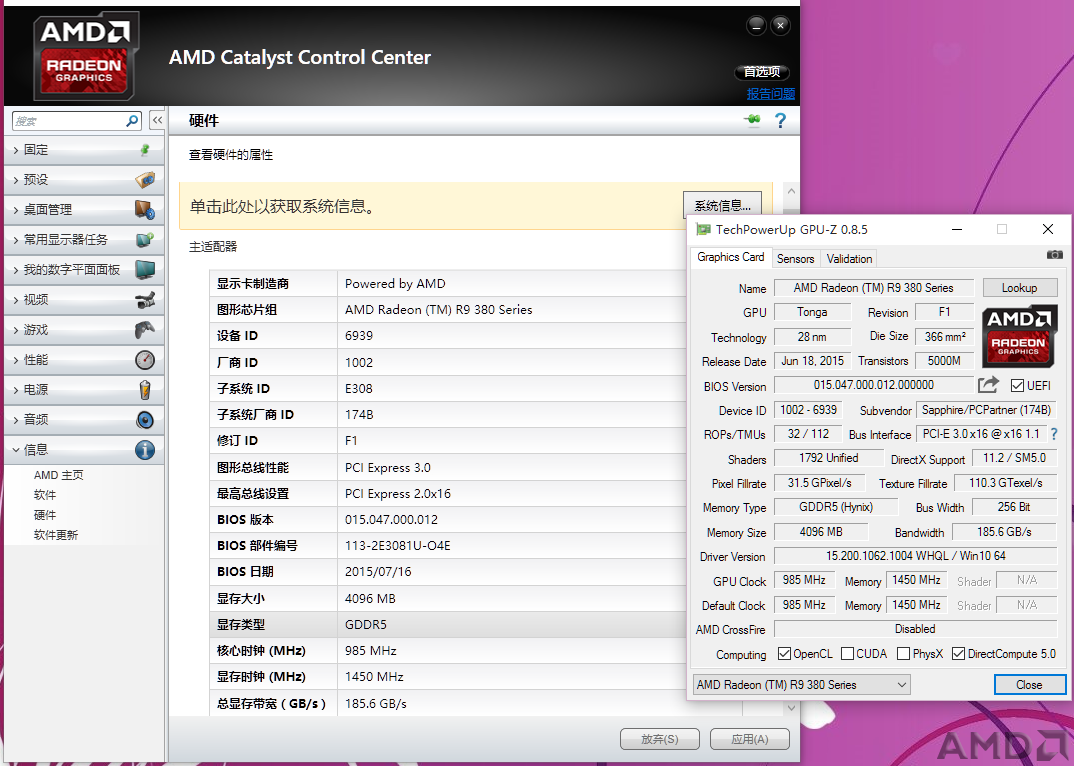Click the 预设 presets icon
Image resolution: width=1074 pixels, height=766 pixels.
pos(145,180)
